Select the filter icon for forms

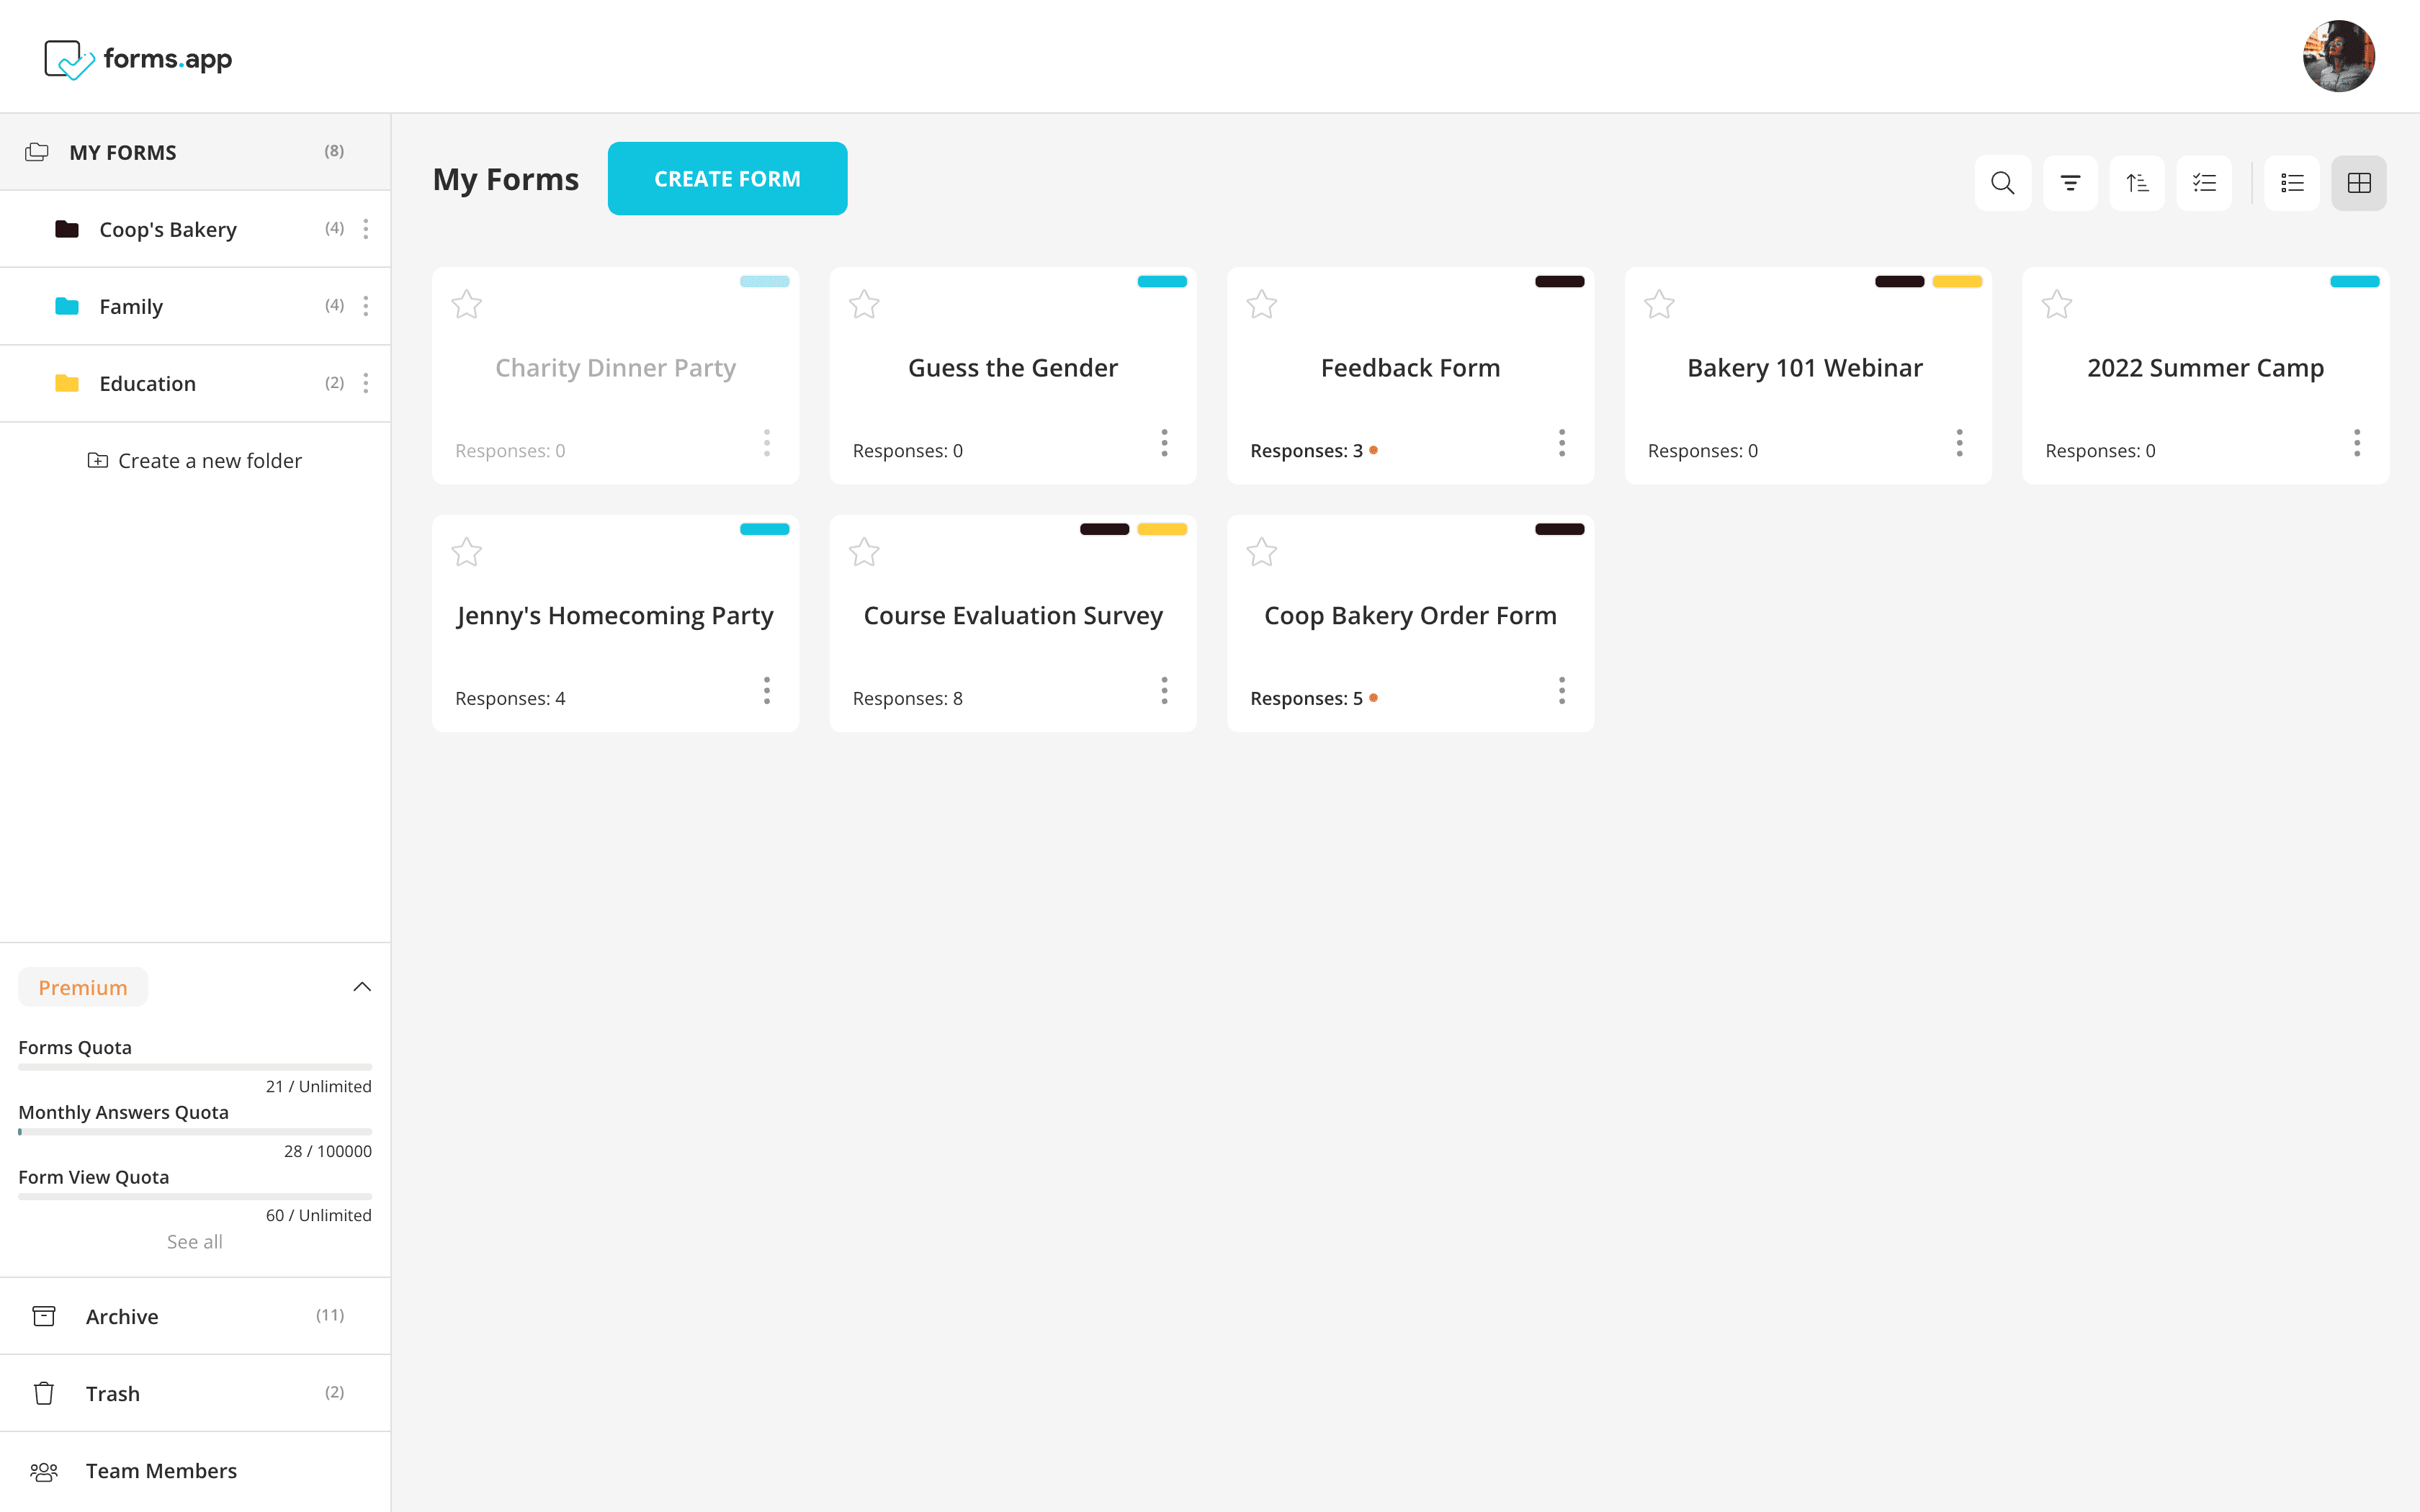click(2071, 181)
